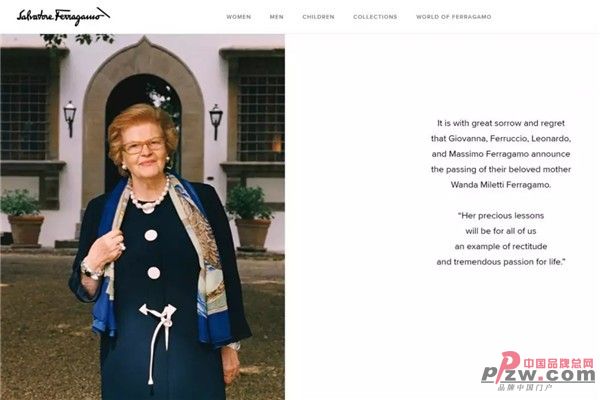Click the 'Her precious lessons' quote line
Screen dimensions: 600x400
[x=501, y=216]
